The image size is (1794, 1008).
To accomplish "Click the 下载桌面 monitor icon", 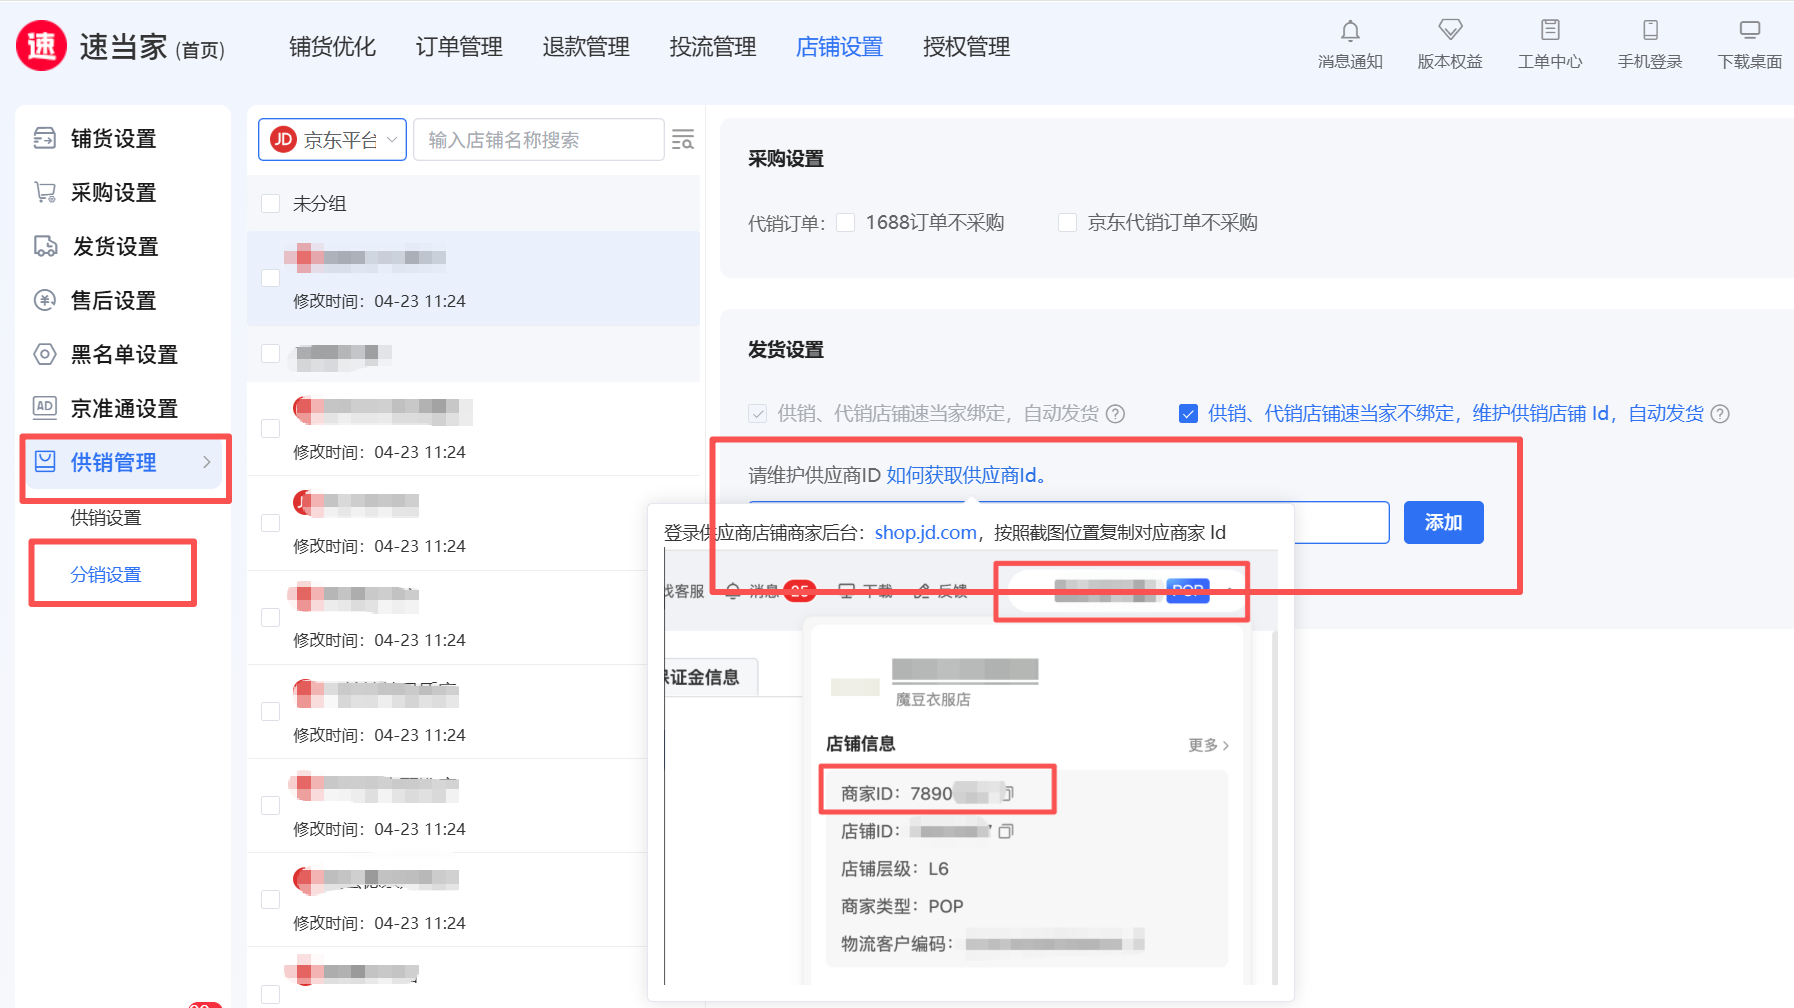I will 1750,30.
